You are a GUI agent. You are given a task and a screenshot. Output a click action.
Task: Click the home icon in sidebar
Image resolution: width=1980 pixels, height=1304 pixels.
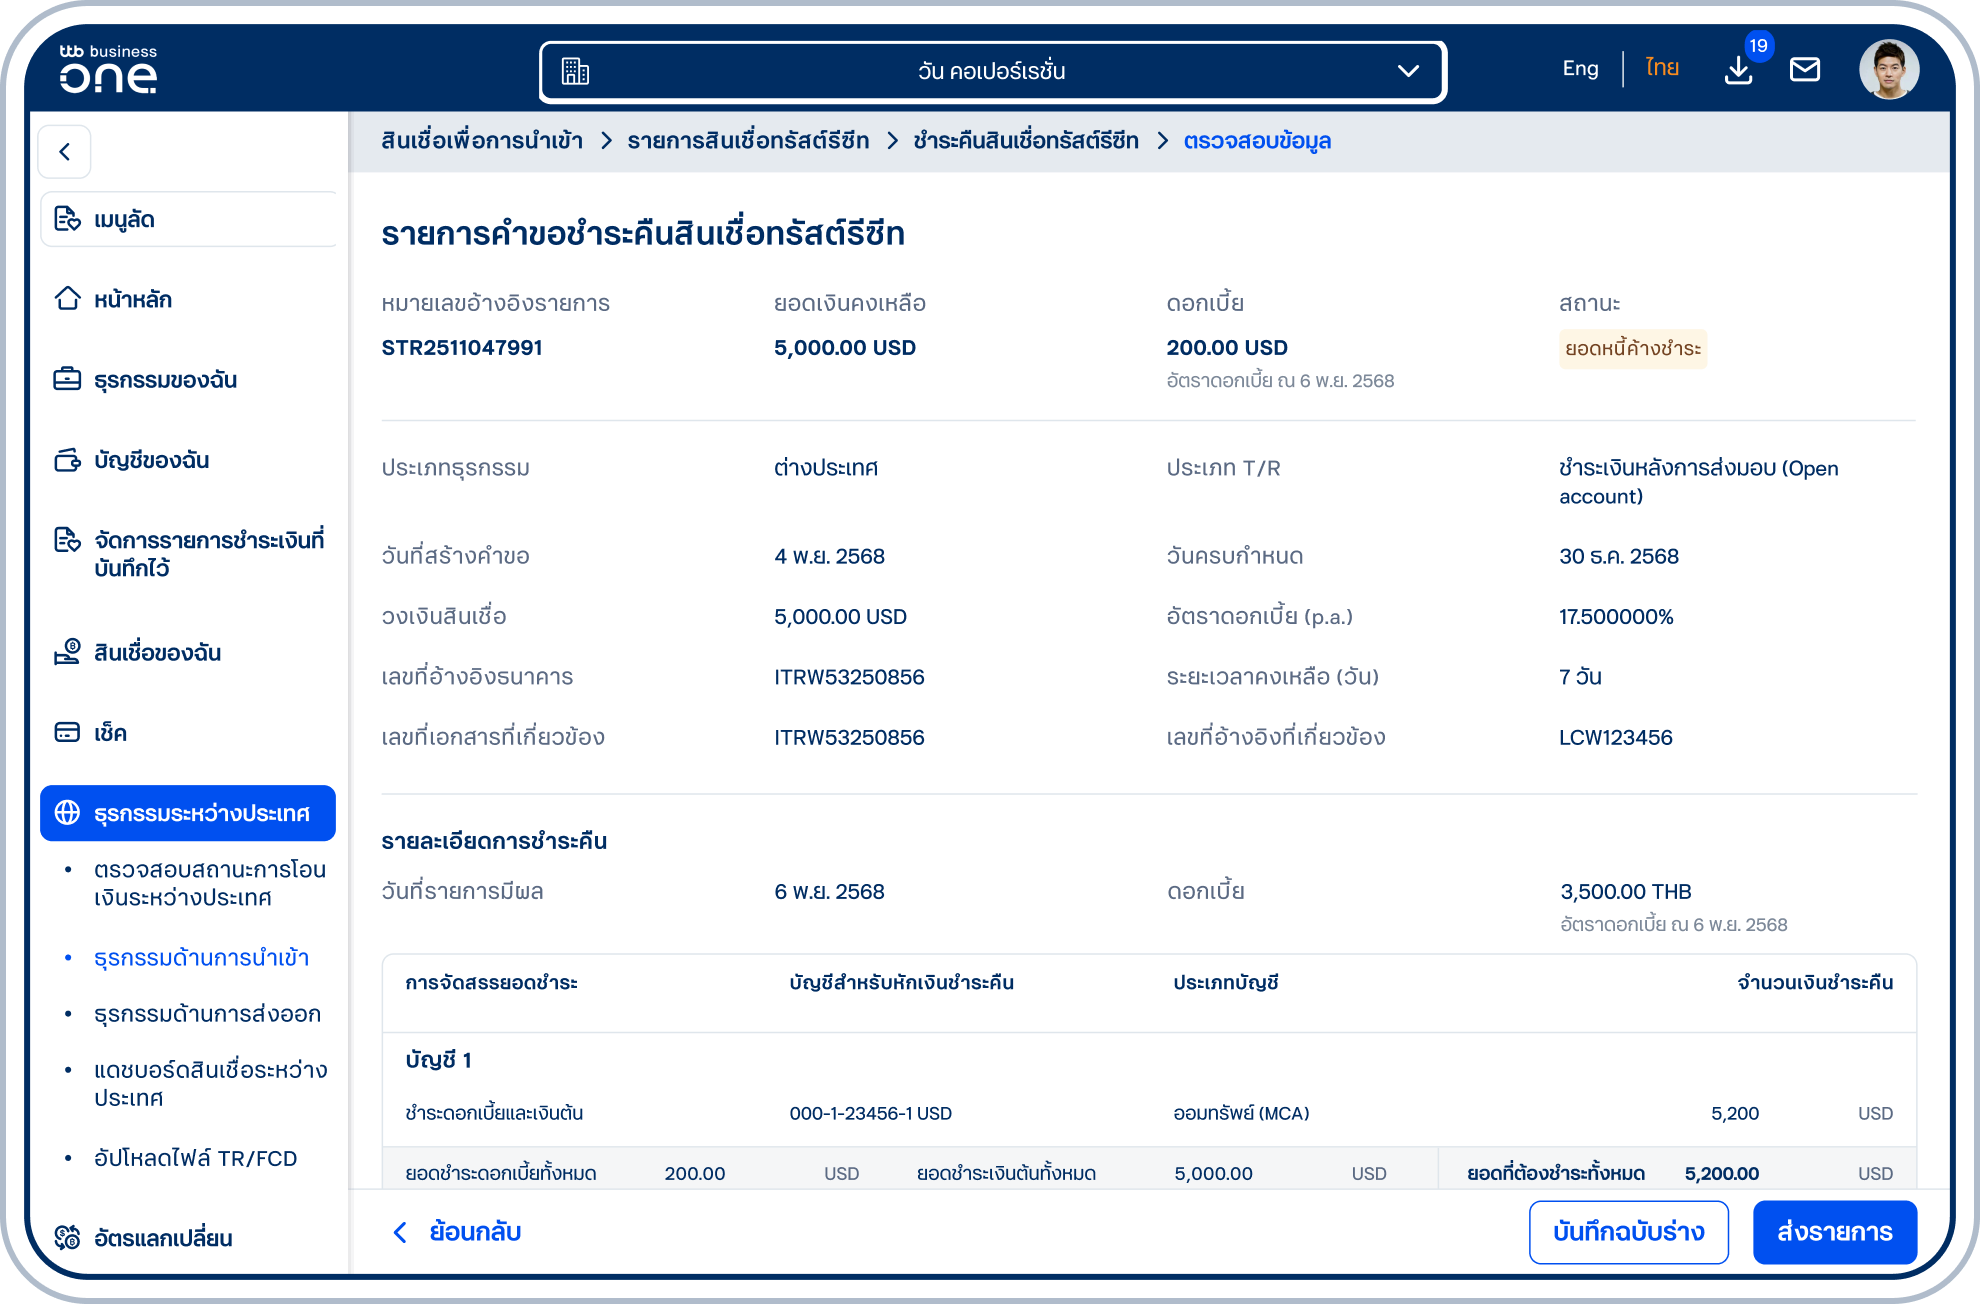pyautogui.click(x=67, y=298)
